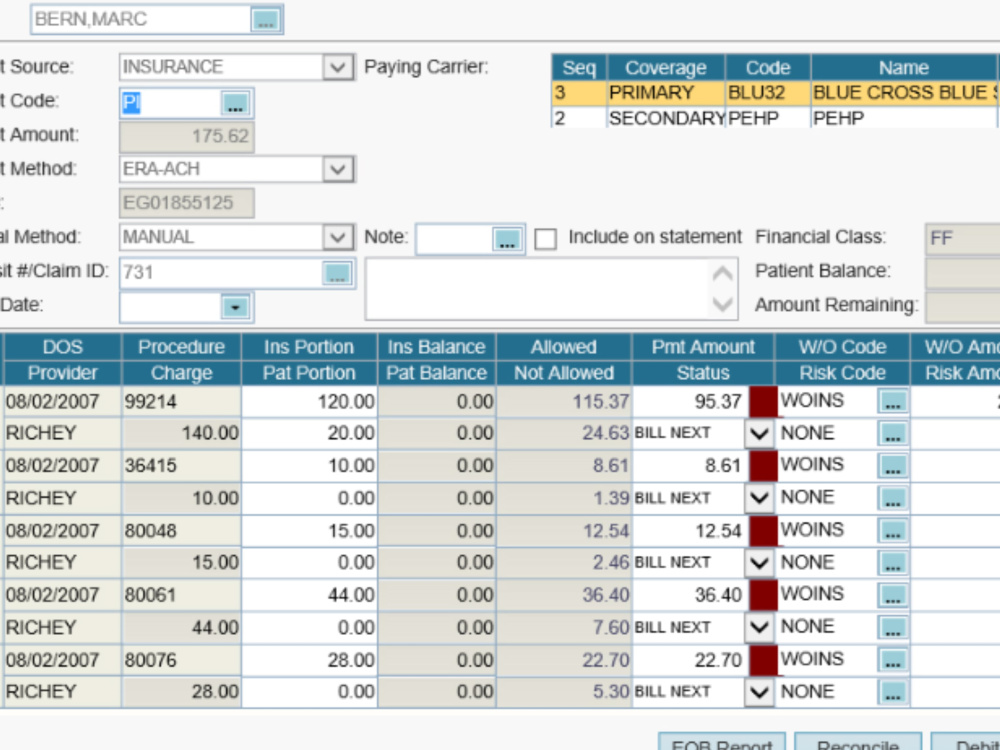Click the dark red marker on 80076 row

[x=763, y=659]
